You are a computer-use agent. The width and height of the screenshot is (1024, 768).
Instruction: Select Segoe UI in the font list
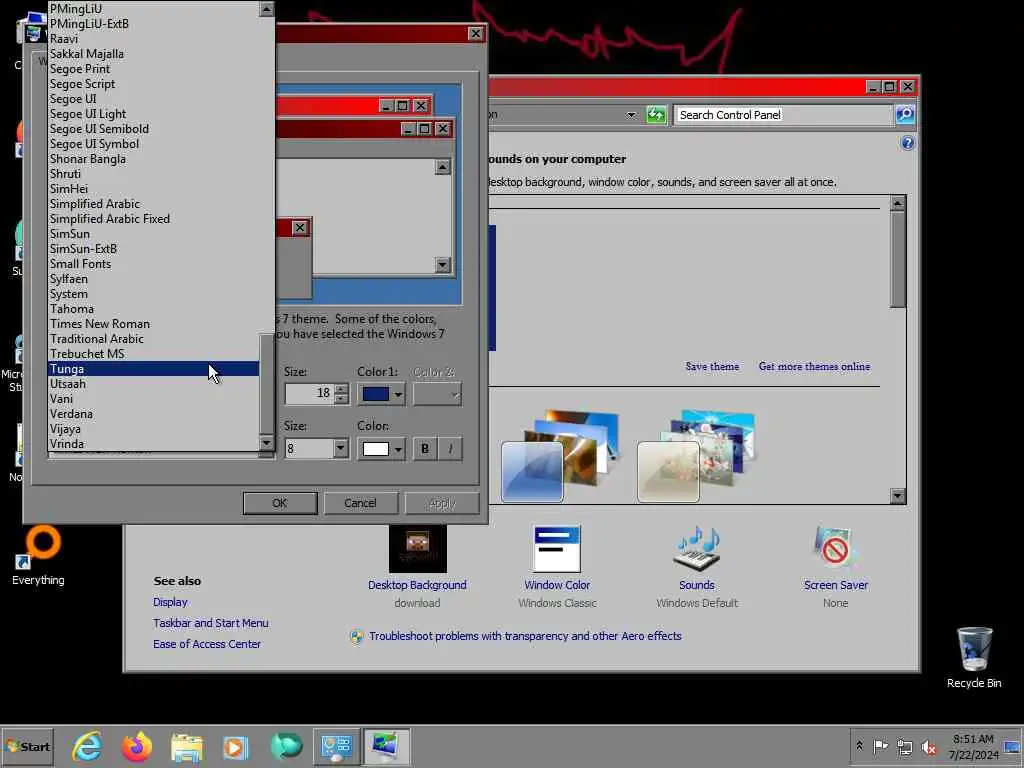154,99
